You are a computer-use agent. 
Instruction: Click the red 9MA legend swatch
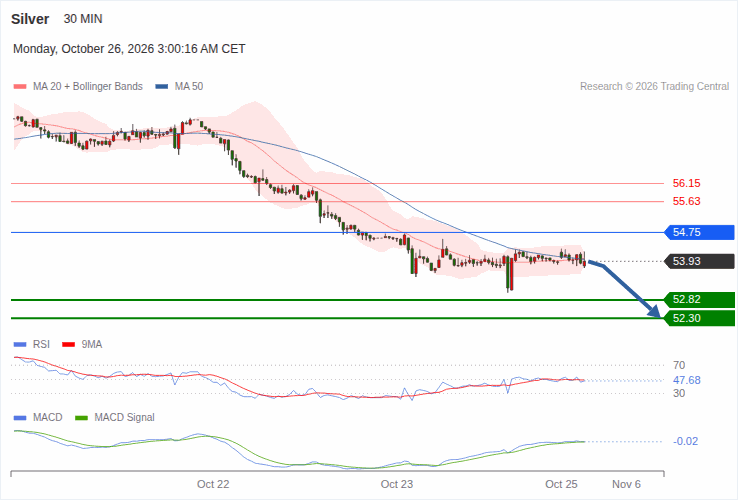(69, 345)
